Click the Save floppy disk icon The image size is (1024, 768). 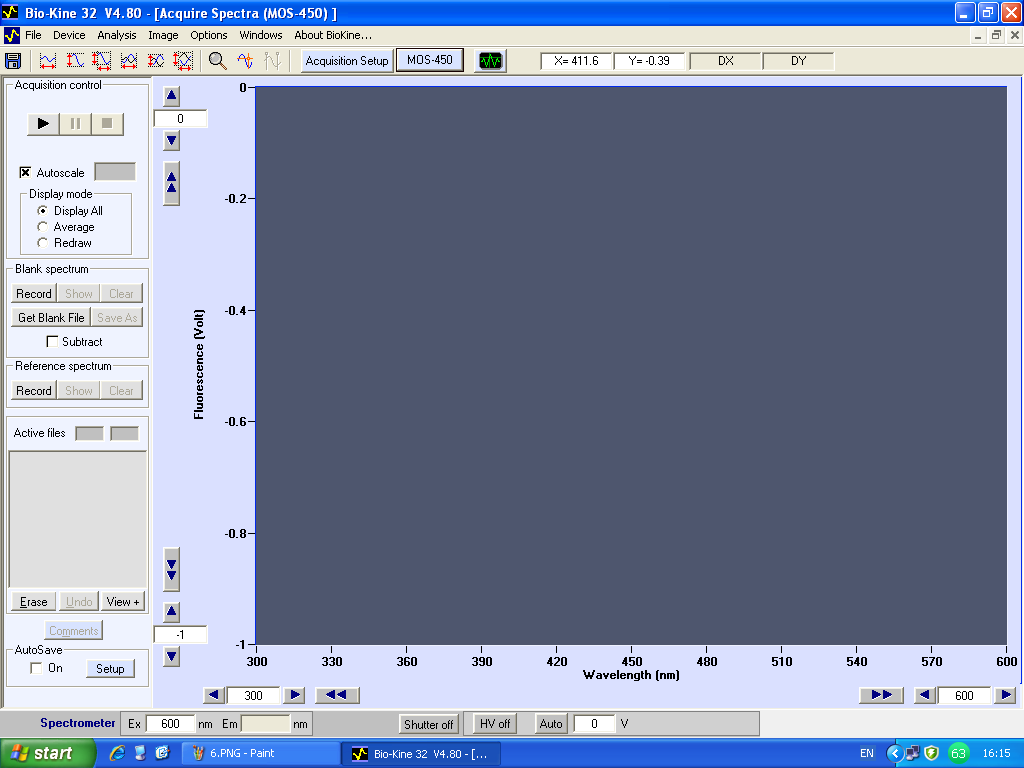coord(13,61)
